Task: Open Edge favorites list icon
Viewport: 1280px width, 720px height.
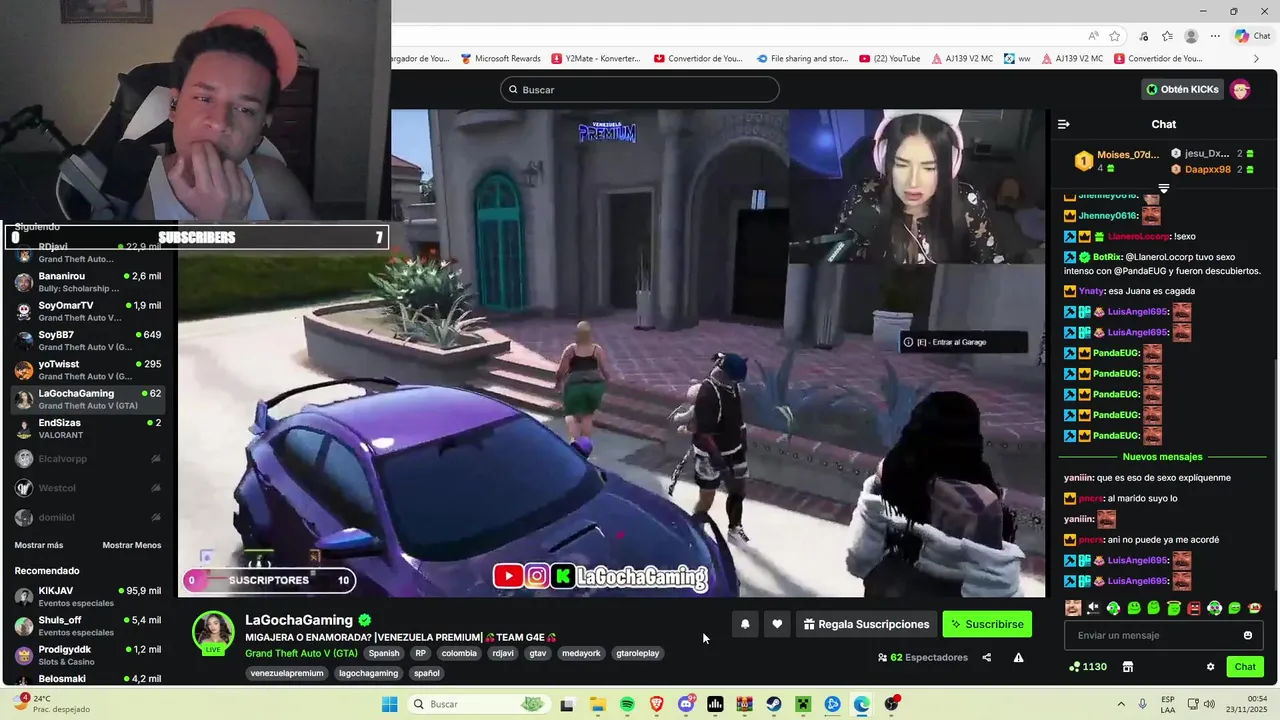Action: 1167,36
